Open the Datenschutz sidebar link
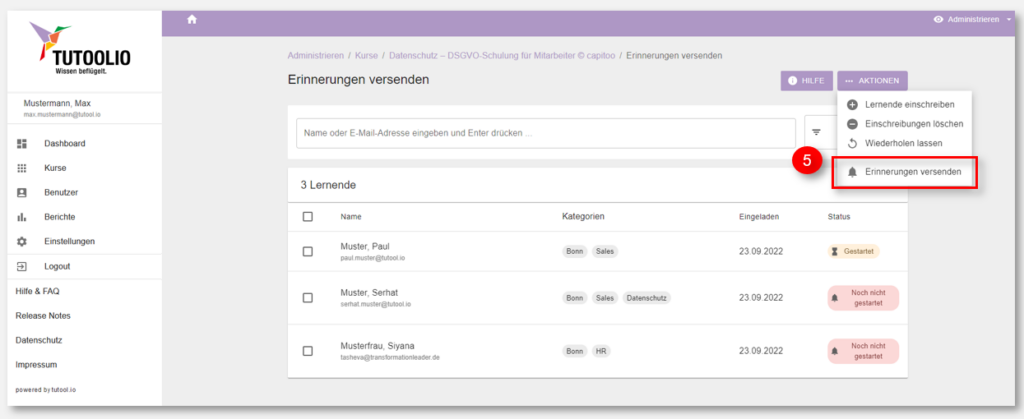This screenshot has width=1024, height=419. 39,340
